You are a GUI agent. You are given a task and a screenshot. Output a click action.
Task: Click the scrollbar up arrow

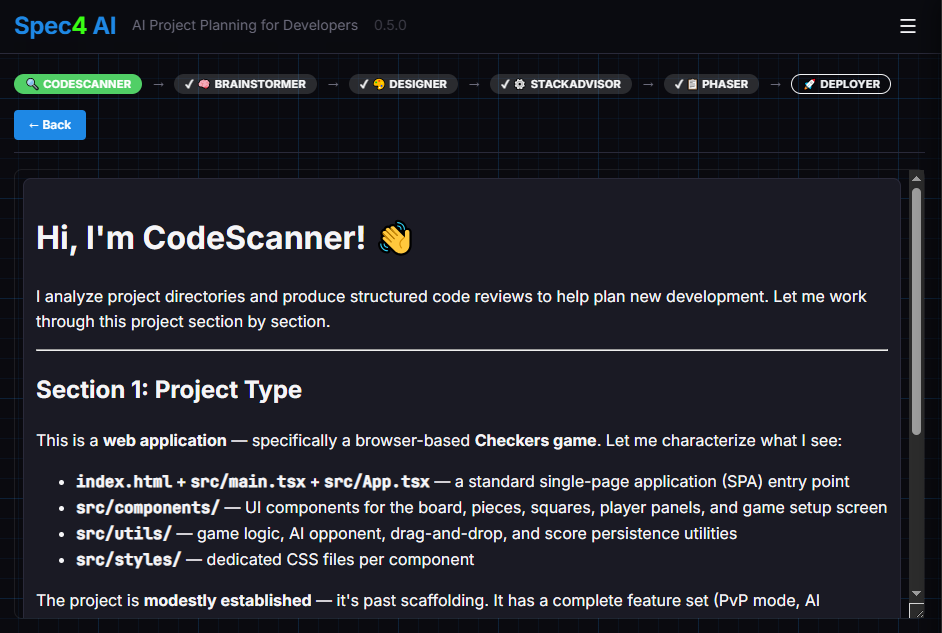pos(916,178)
